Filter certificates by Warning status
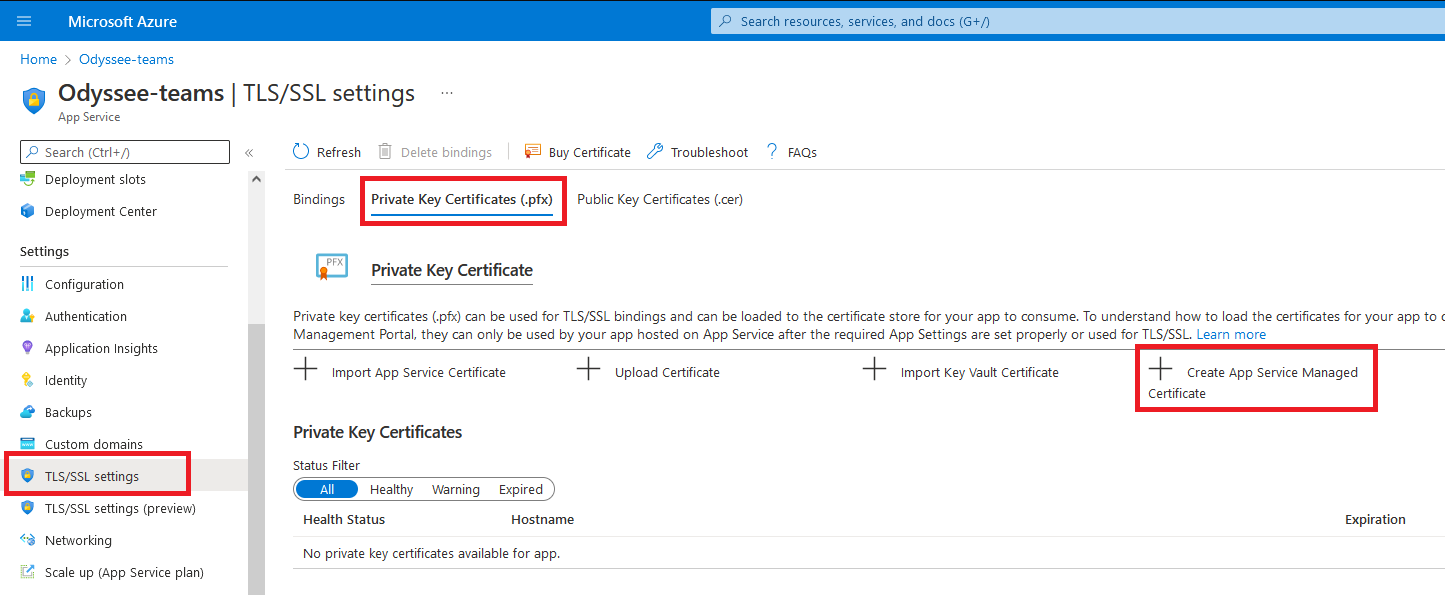Screen dimensions: 1445x595 tap(456, 489)
